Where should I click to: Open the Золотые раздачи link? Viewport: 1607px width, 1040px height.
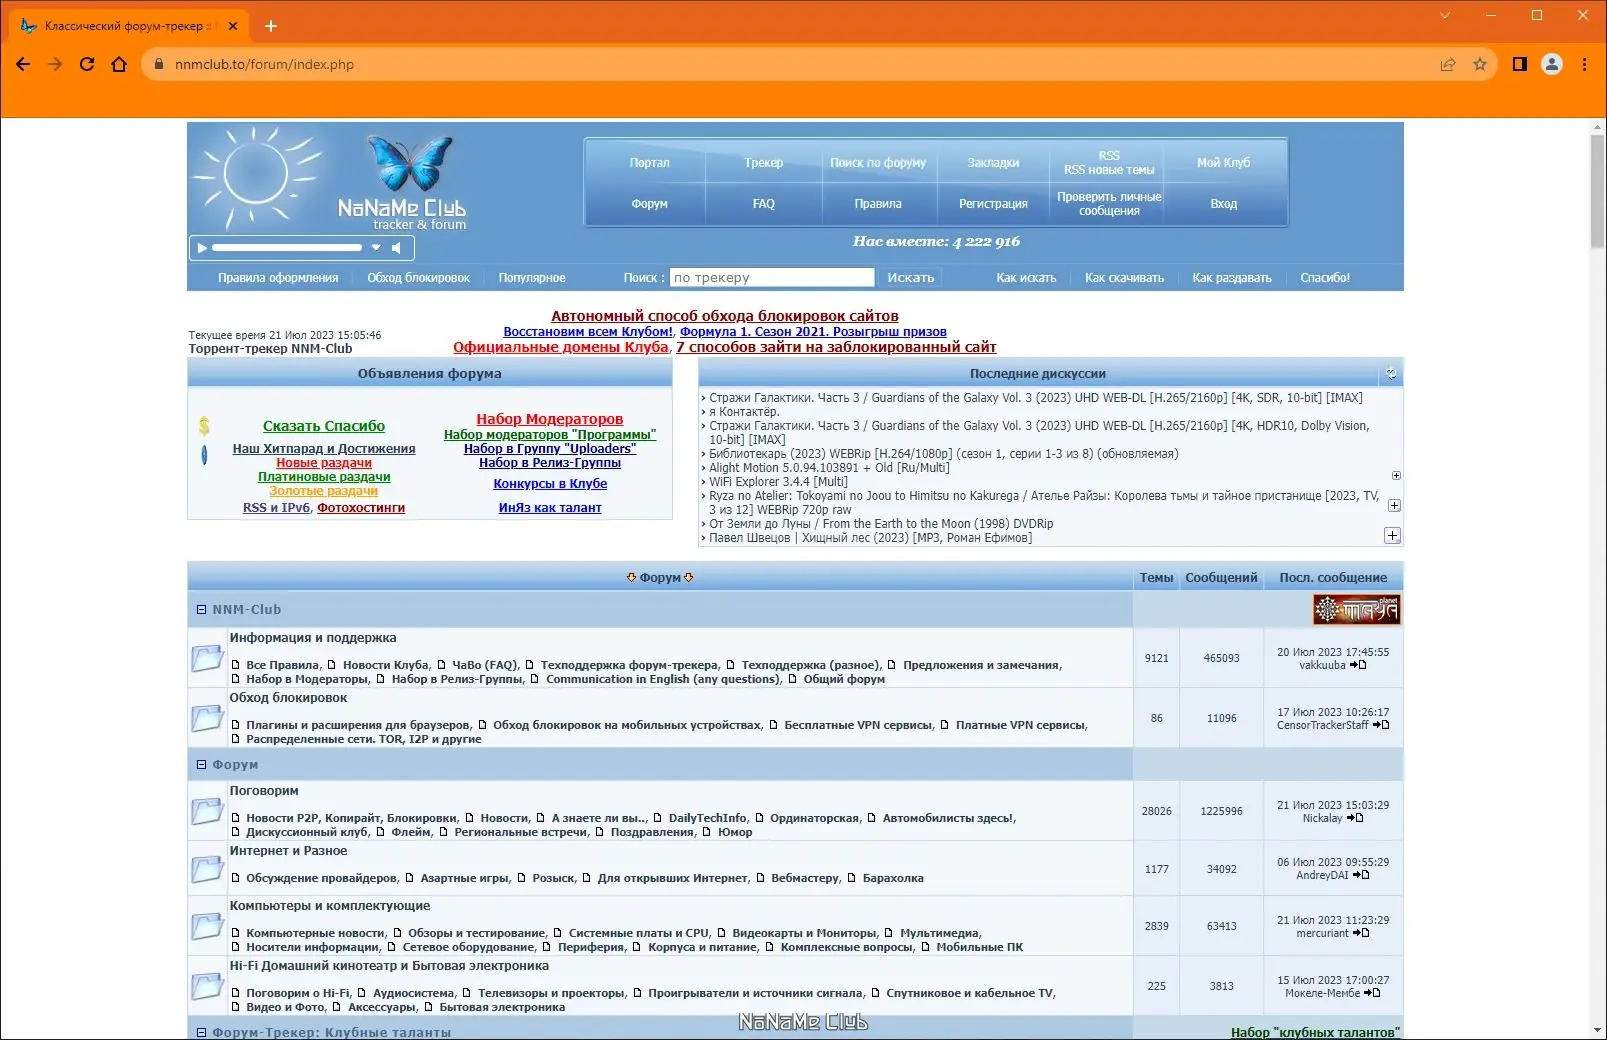pos(324,491)
